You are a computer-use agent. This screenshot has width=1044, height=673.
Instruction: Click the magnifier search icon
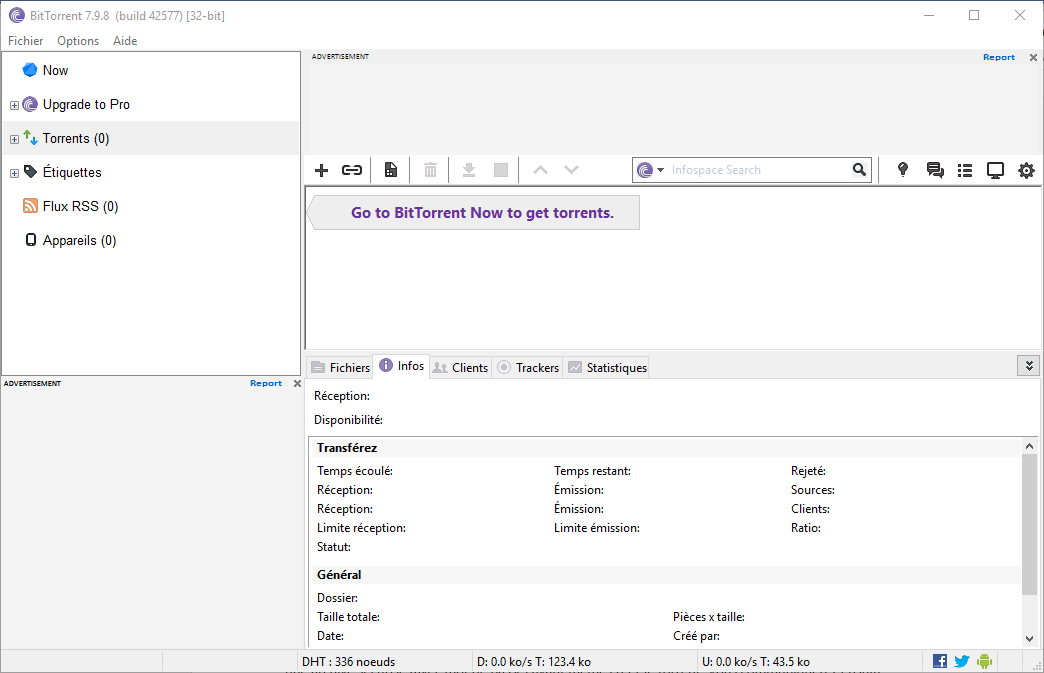(x=860, y=170)
